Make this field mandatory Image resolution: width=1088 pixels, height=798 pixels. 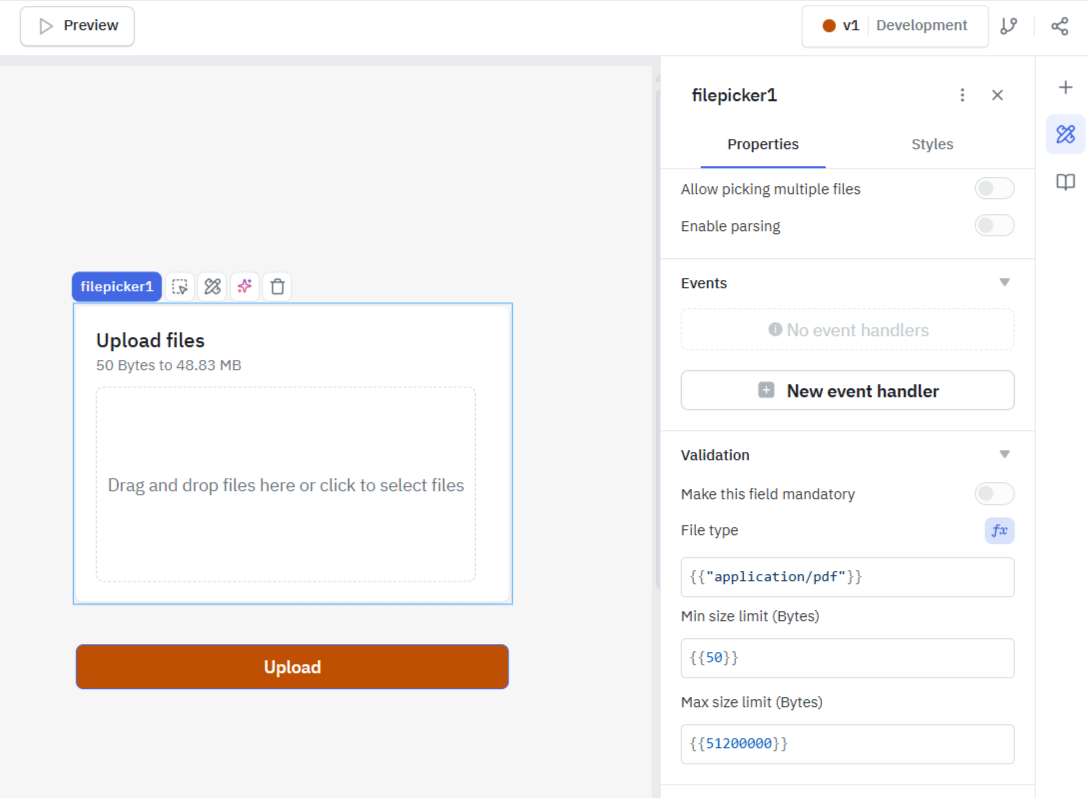(x=994, y=493)
